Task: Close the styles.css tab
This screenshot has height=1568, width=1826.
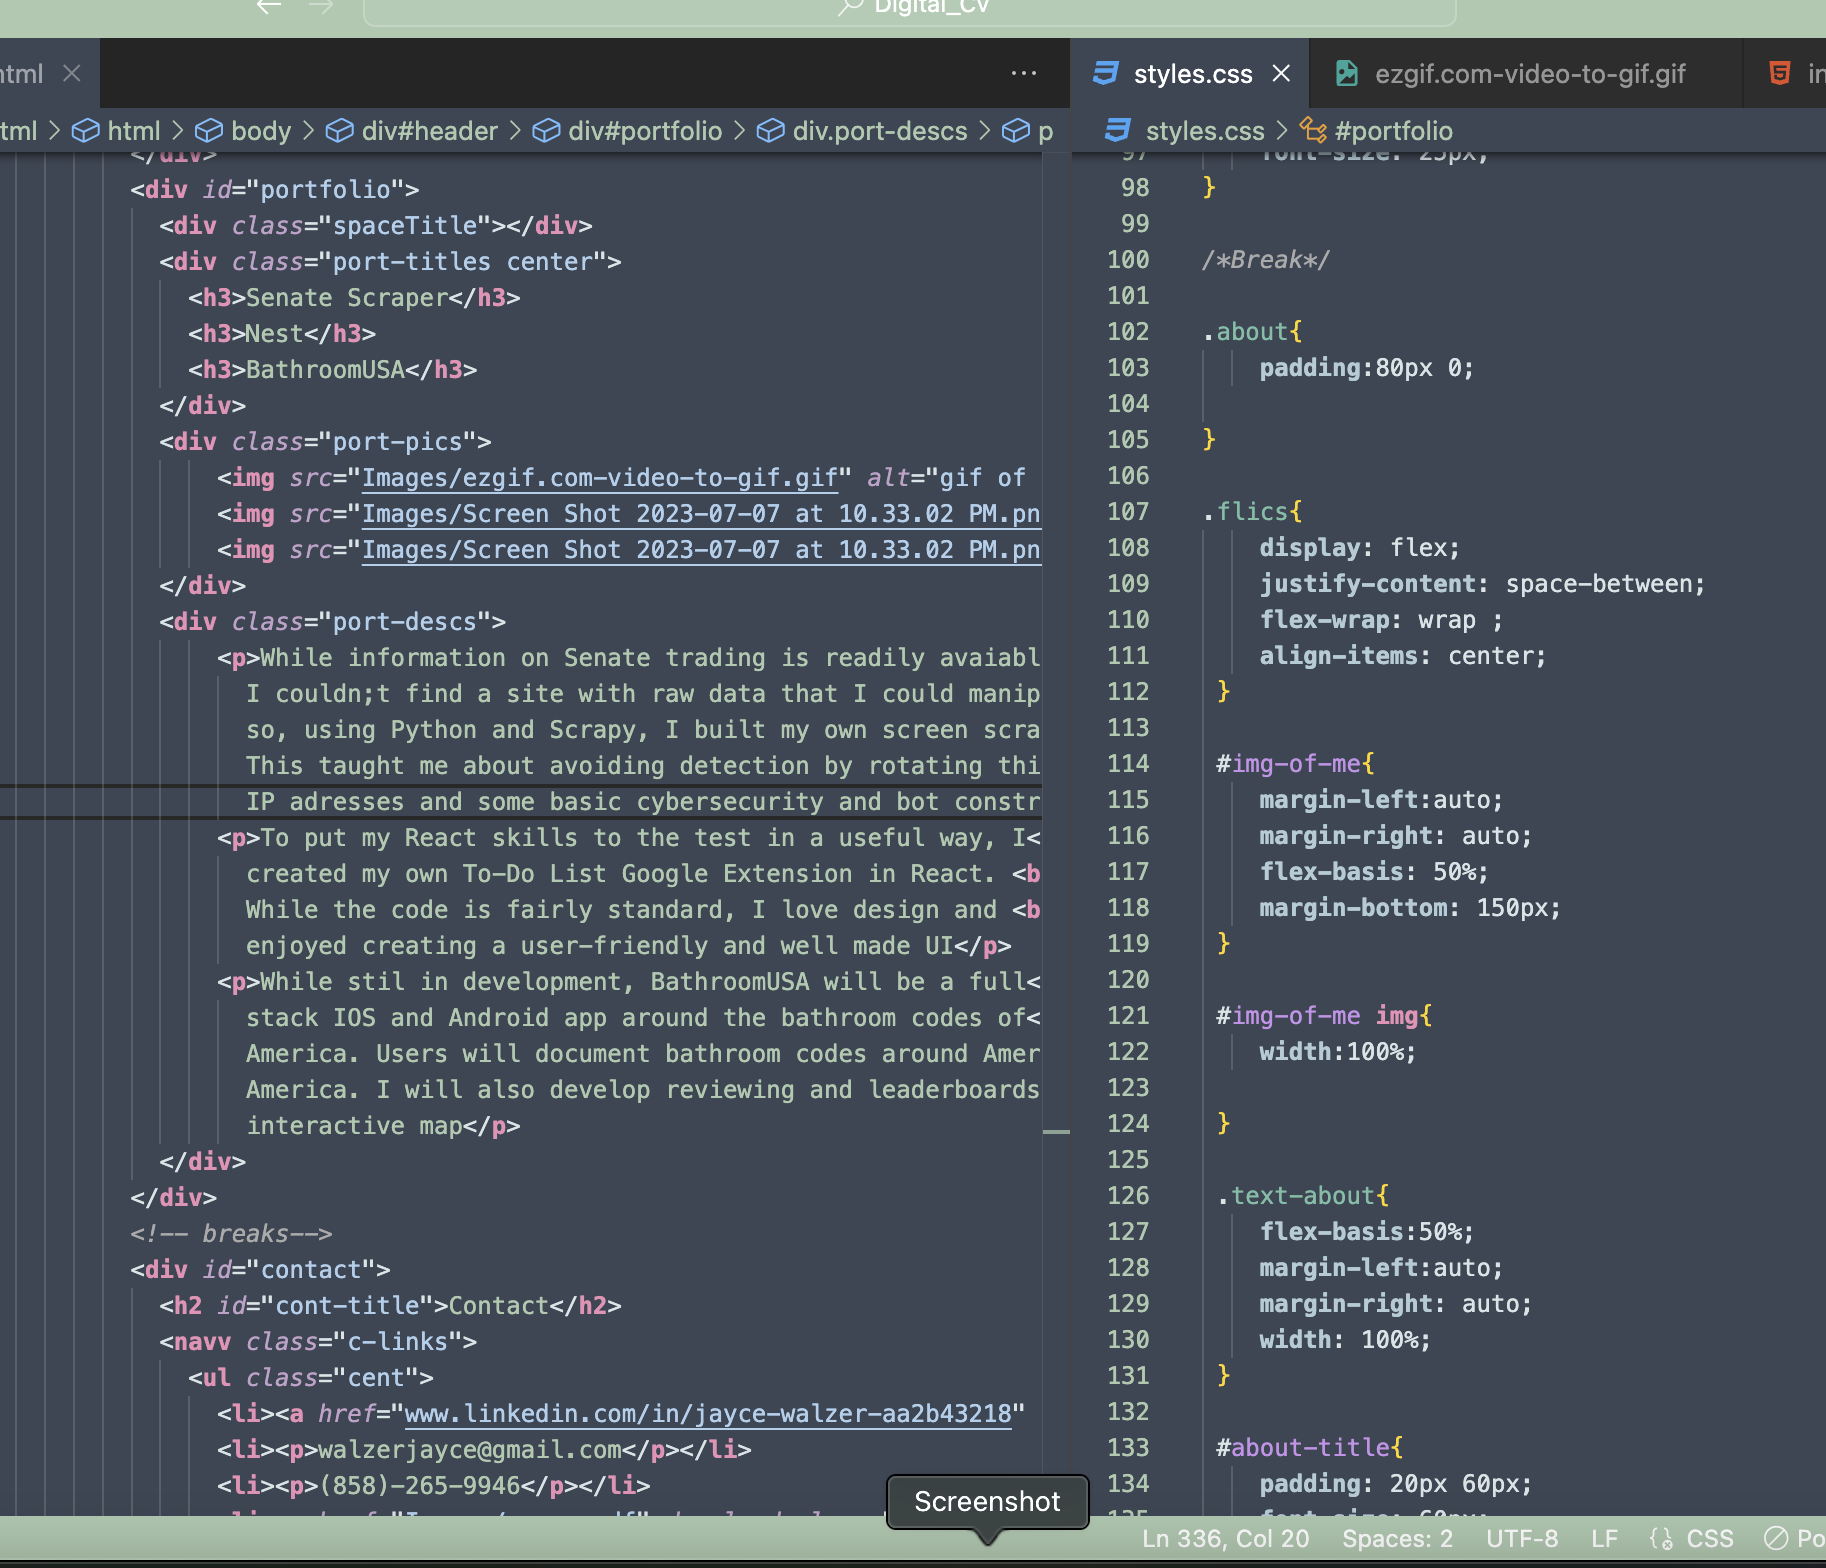Action: [x=1281, y=73]
